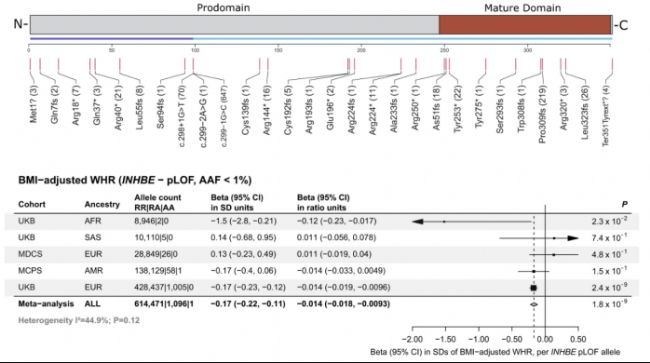Viewport: 650px width, 363px height.
Task: Select the Arg40* (21) variant label
Action: pyautogui.click(x=119, y=108)
